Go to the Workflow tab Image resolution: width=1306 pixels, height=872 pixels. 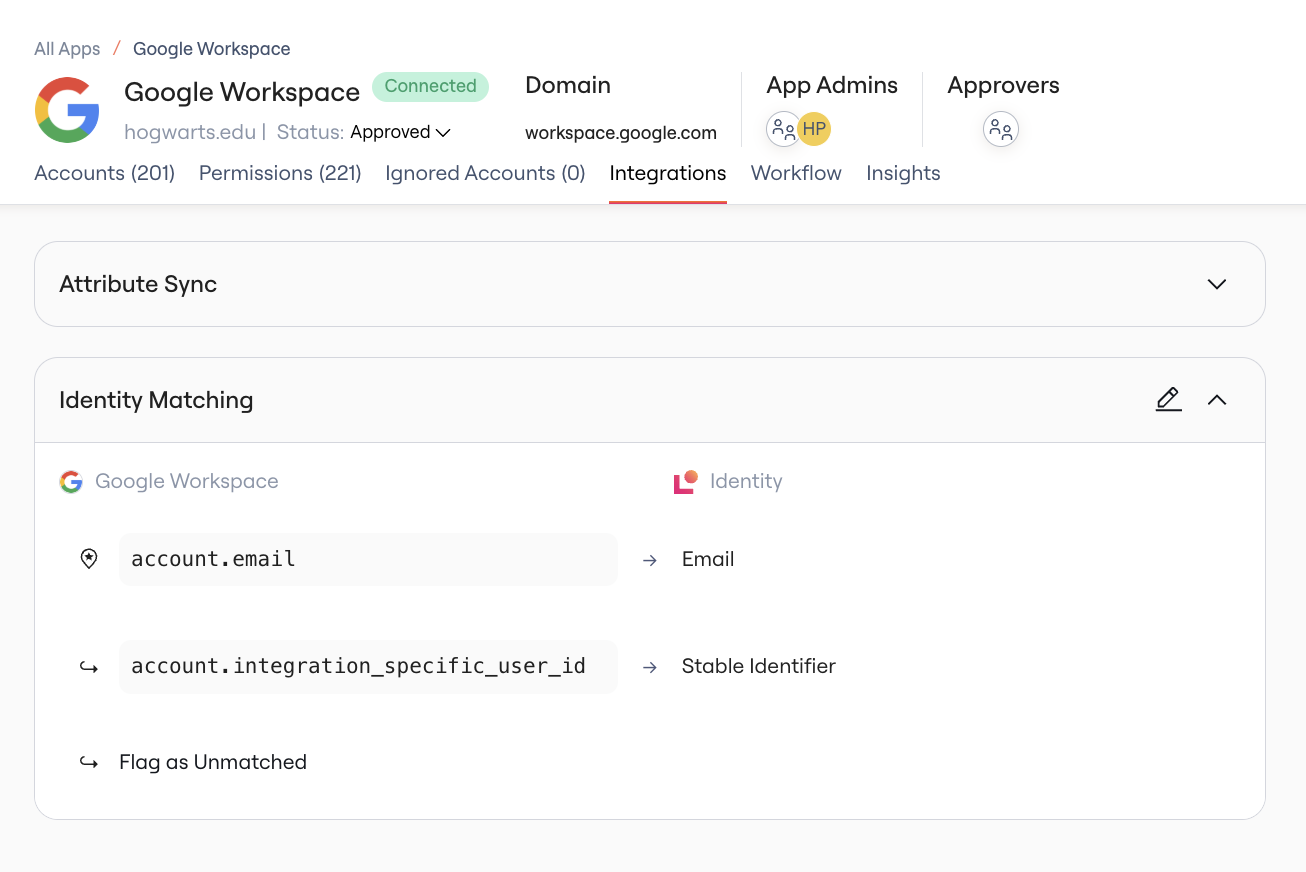tap(796, 173)
